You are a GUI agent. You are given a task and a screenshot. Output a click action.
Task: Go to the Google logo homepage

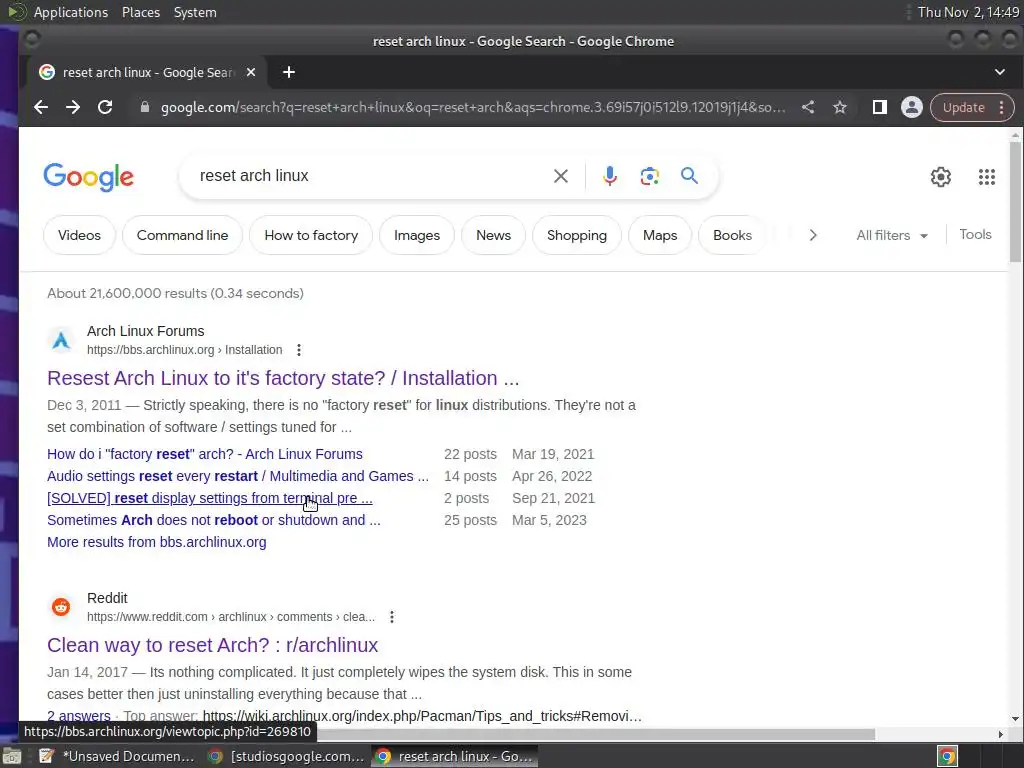(89, 177)
